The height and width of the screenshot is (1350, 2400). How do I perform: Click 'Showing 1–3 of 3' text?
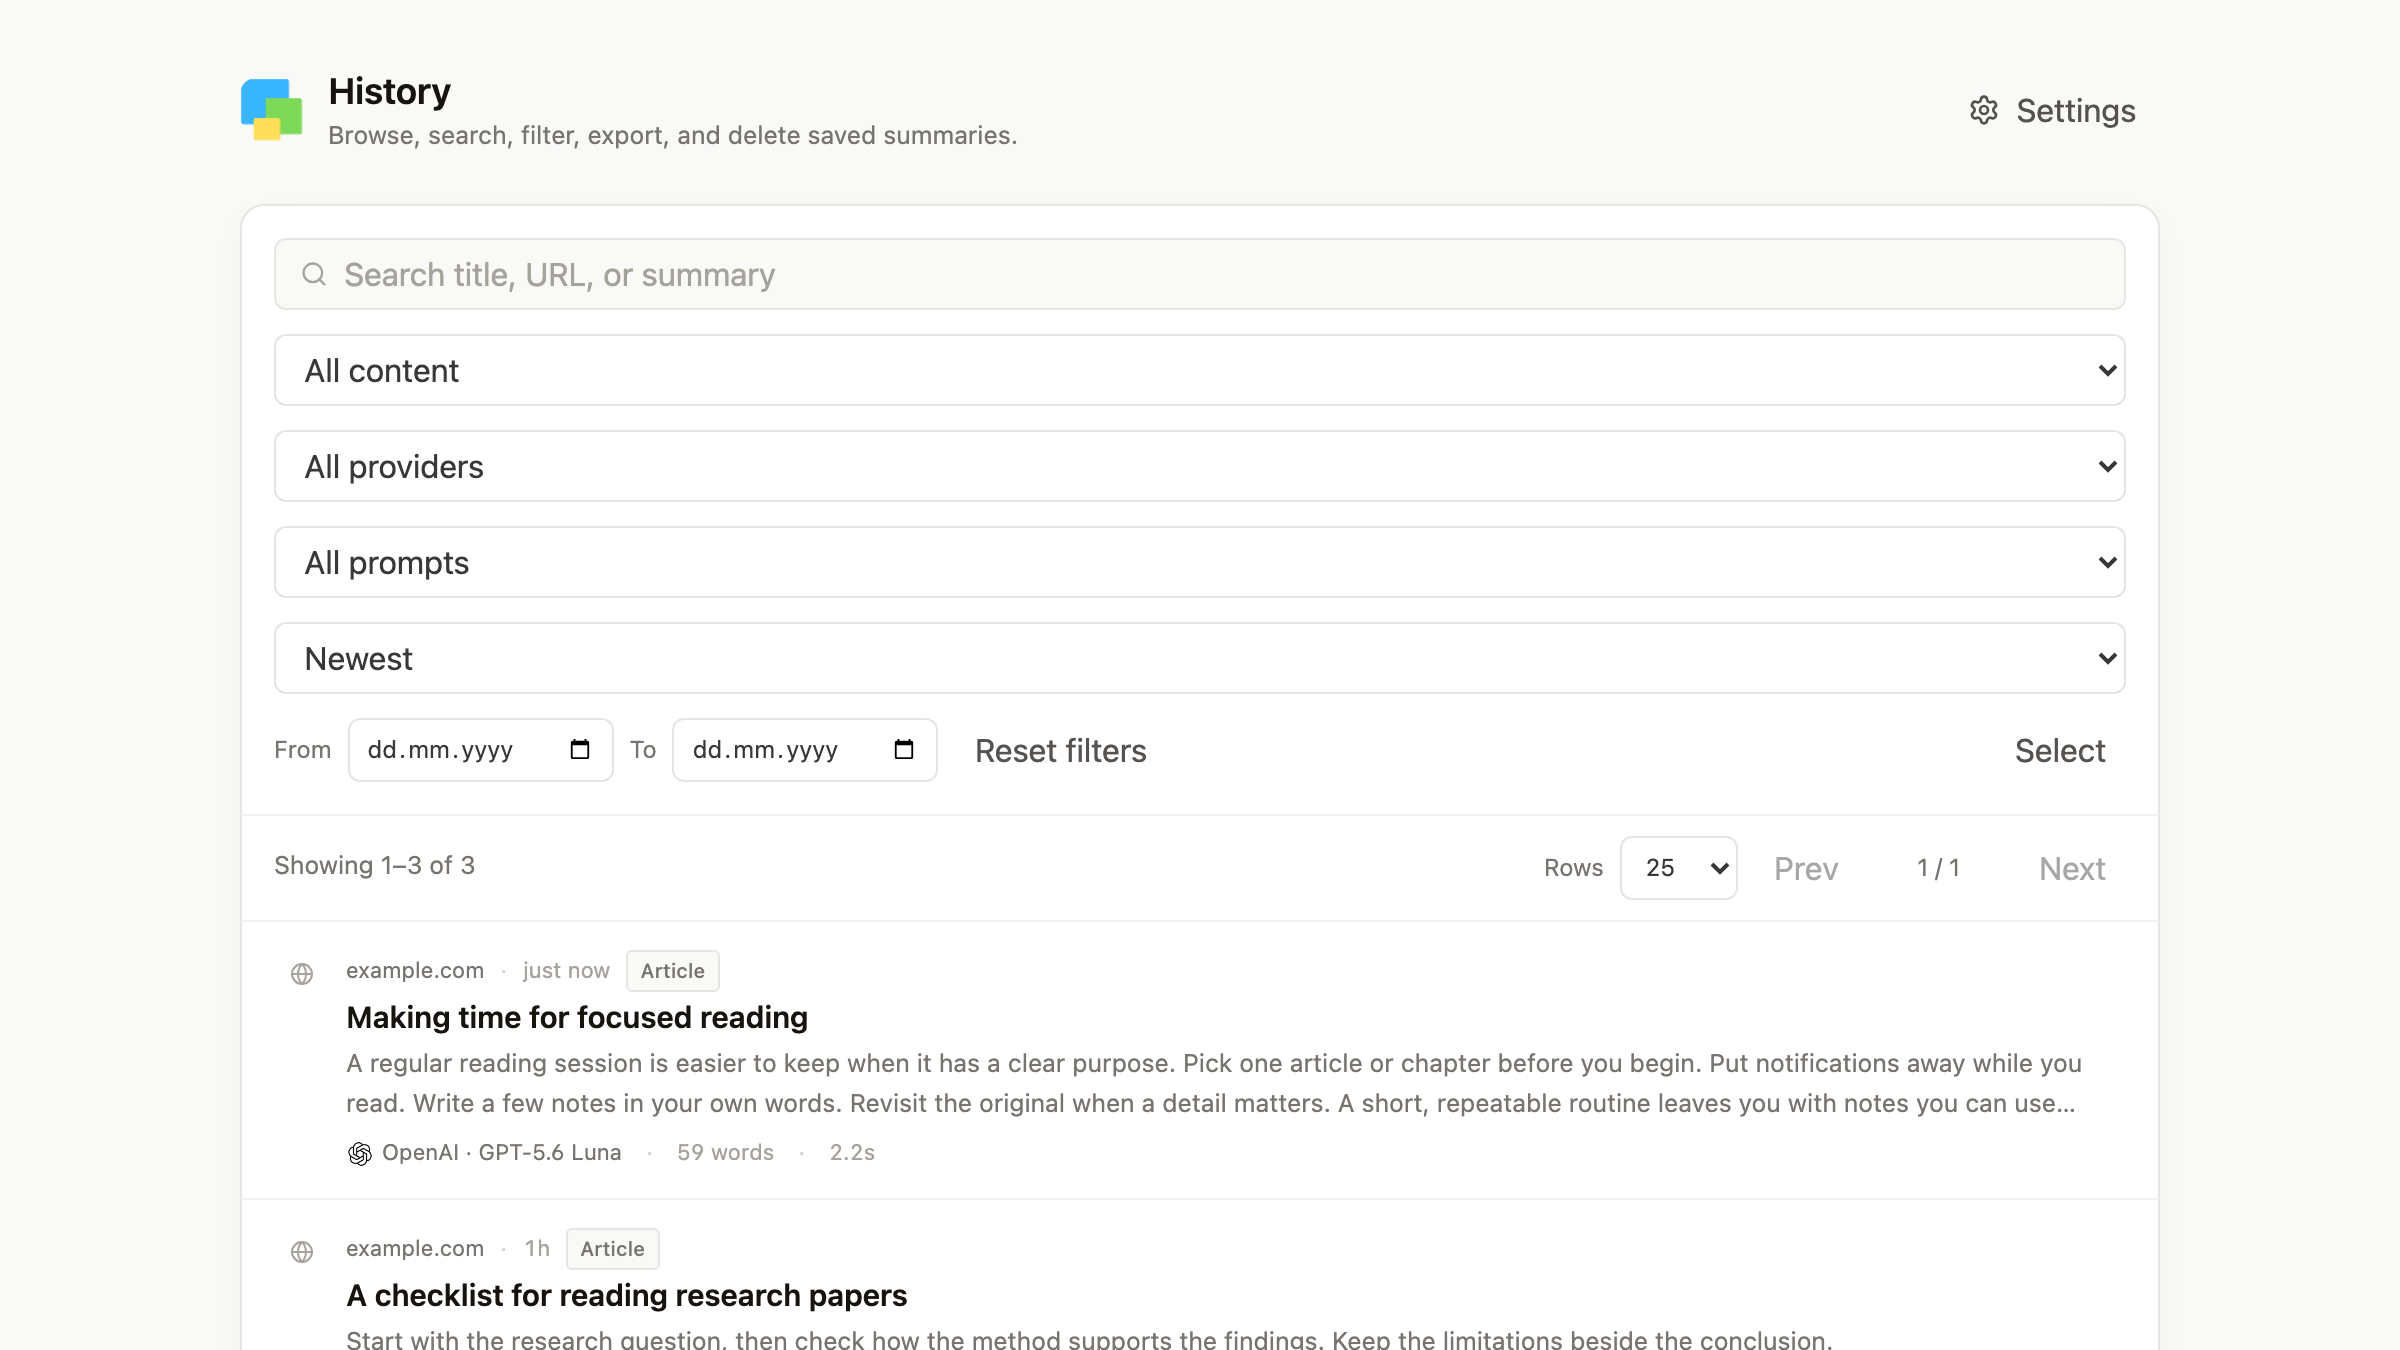[375, 865]
